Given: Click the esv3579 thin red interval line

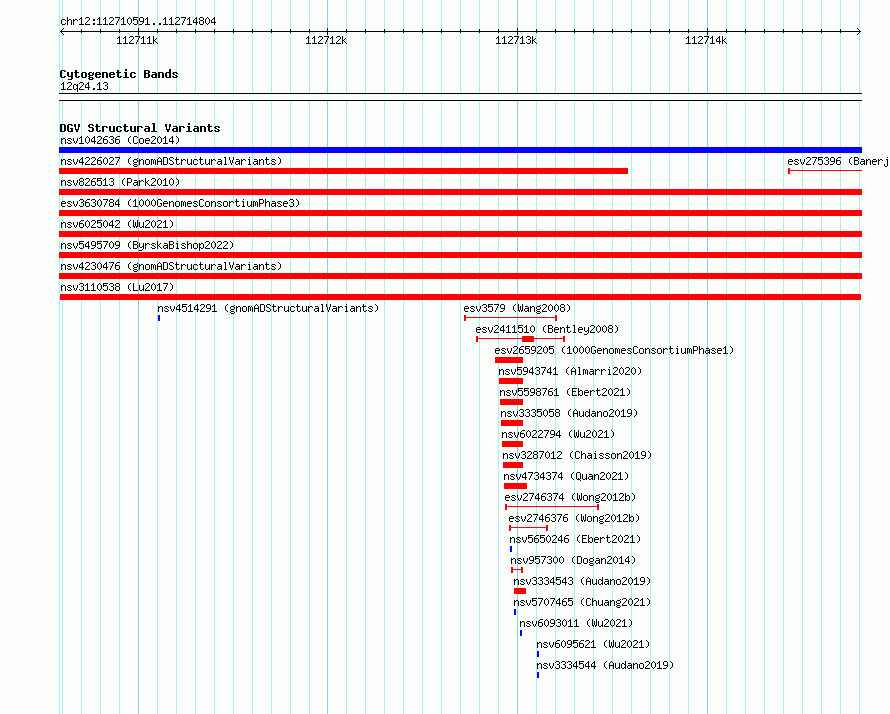Looking at the screenshot, I should click(x=510, y=318).
